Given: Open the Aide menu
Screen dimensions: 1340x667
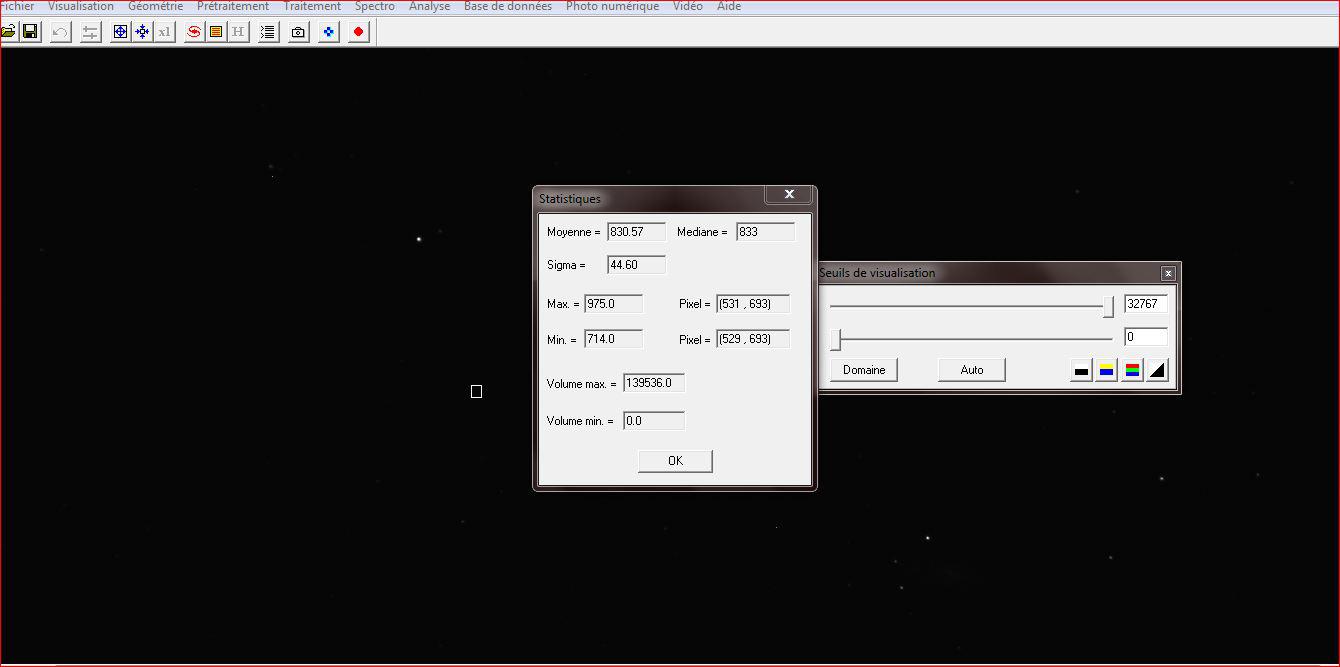Looking at the screenshot, I should tap(729, 7).
